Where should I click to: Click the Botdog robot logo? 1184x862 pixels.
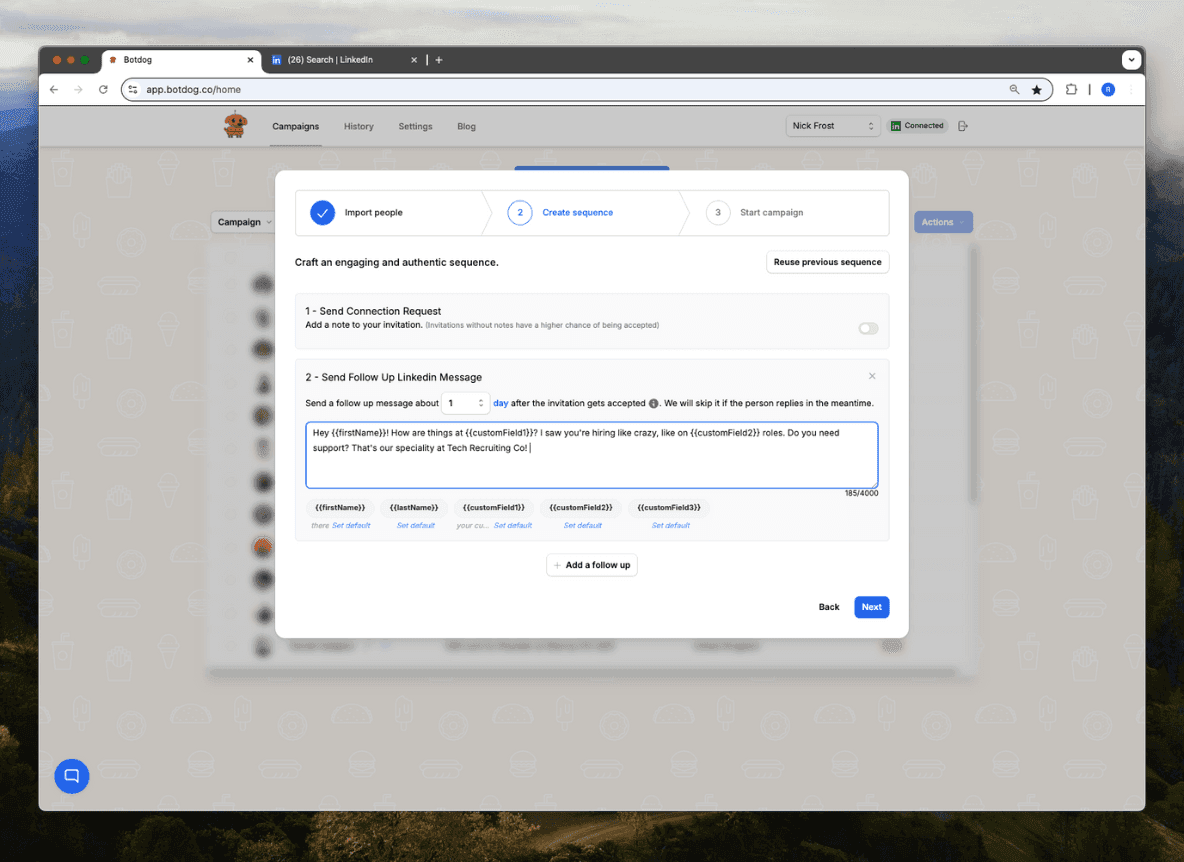pyautogui.click(x=236, y=125)
